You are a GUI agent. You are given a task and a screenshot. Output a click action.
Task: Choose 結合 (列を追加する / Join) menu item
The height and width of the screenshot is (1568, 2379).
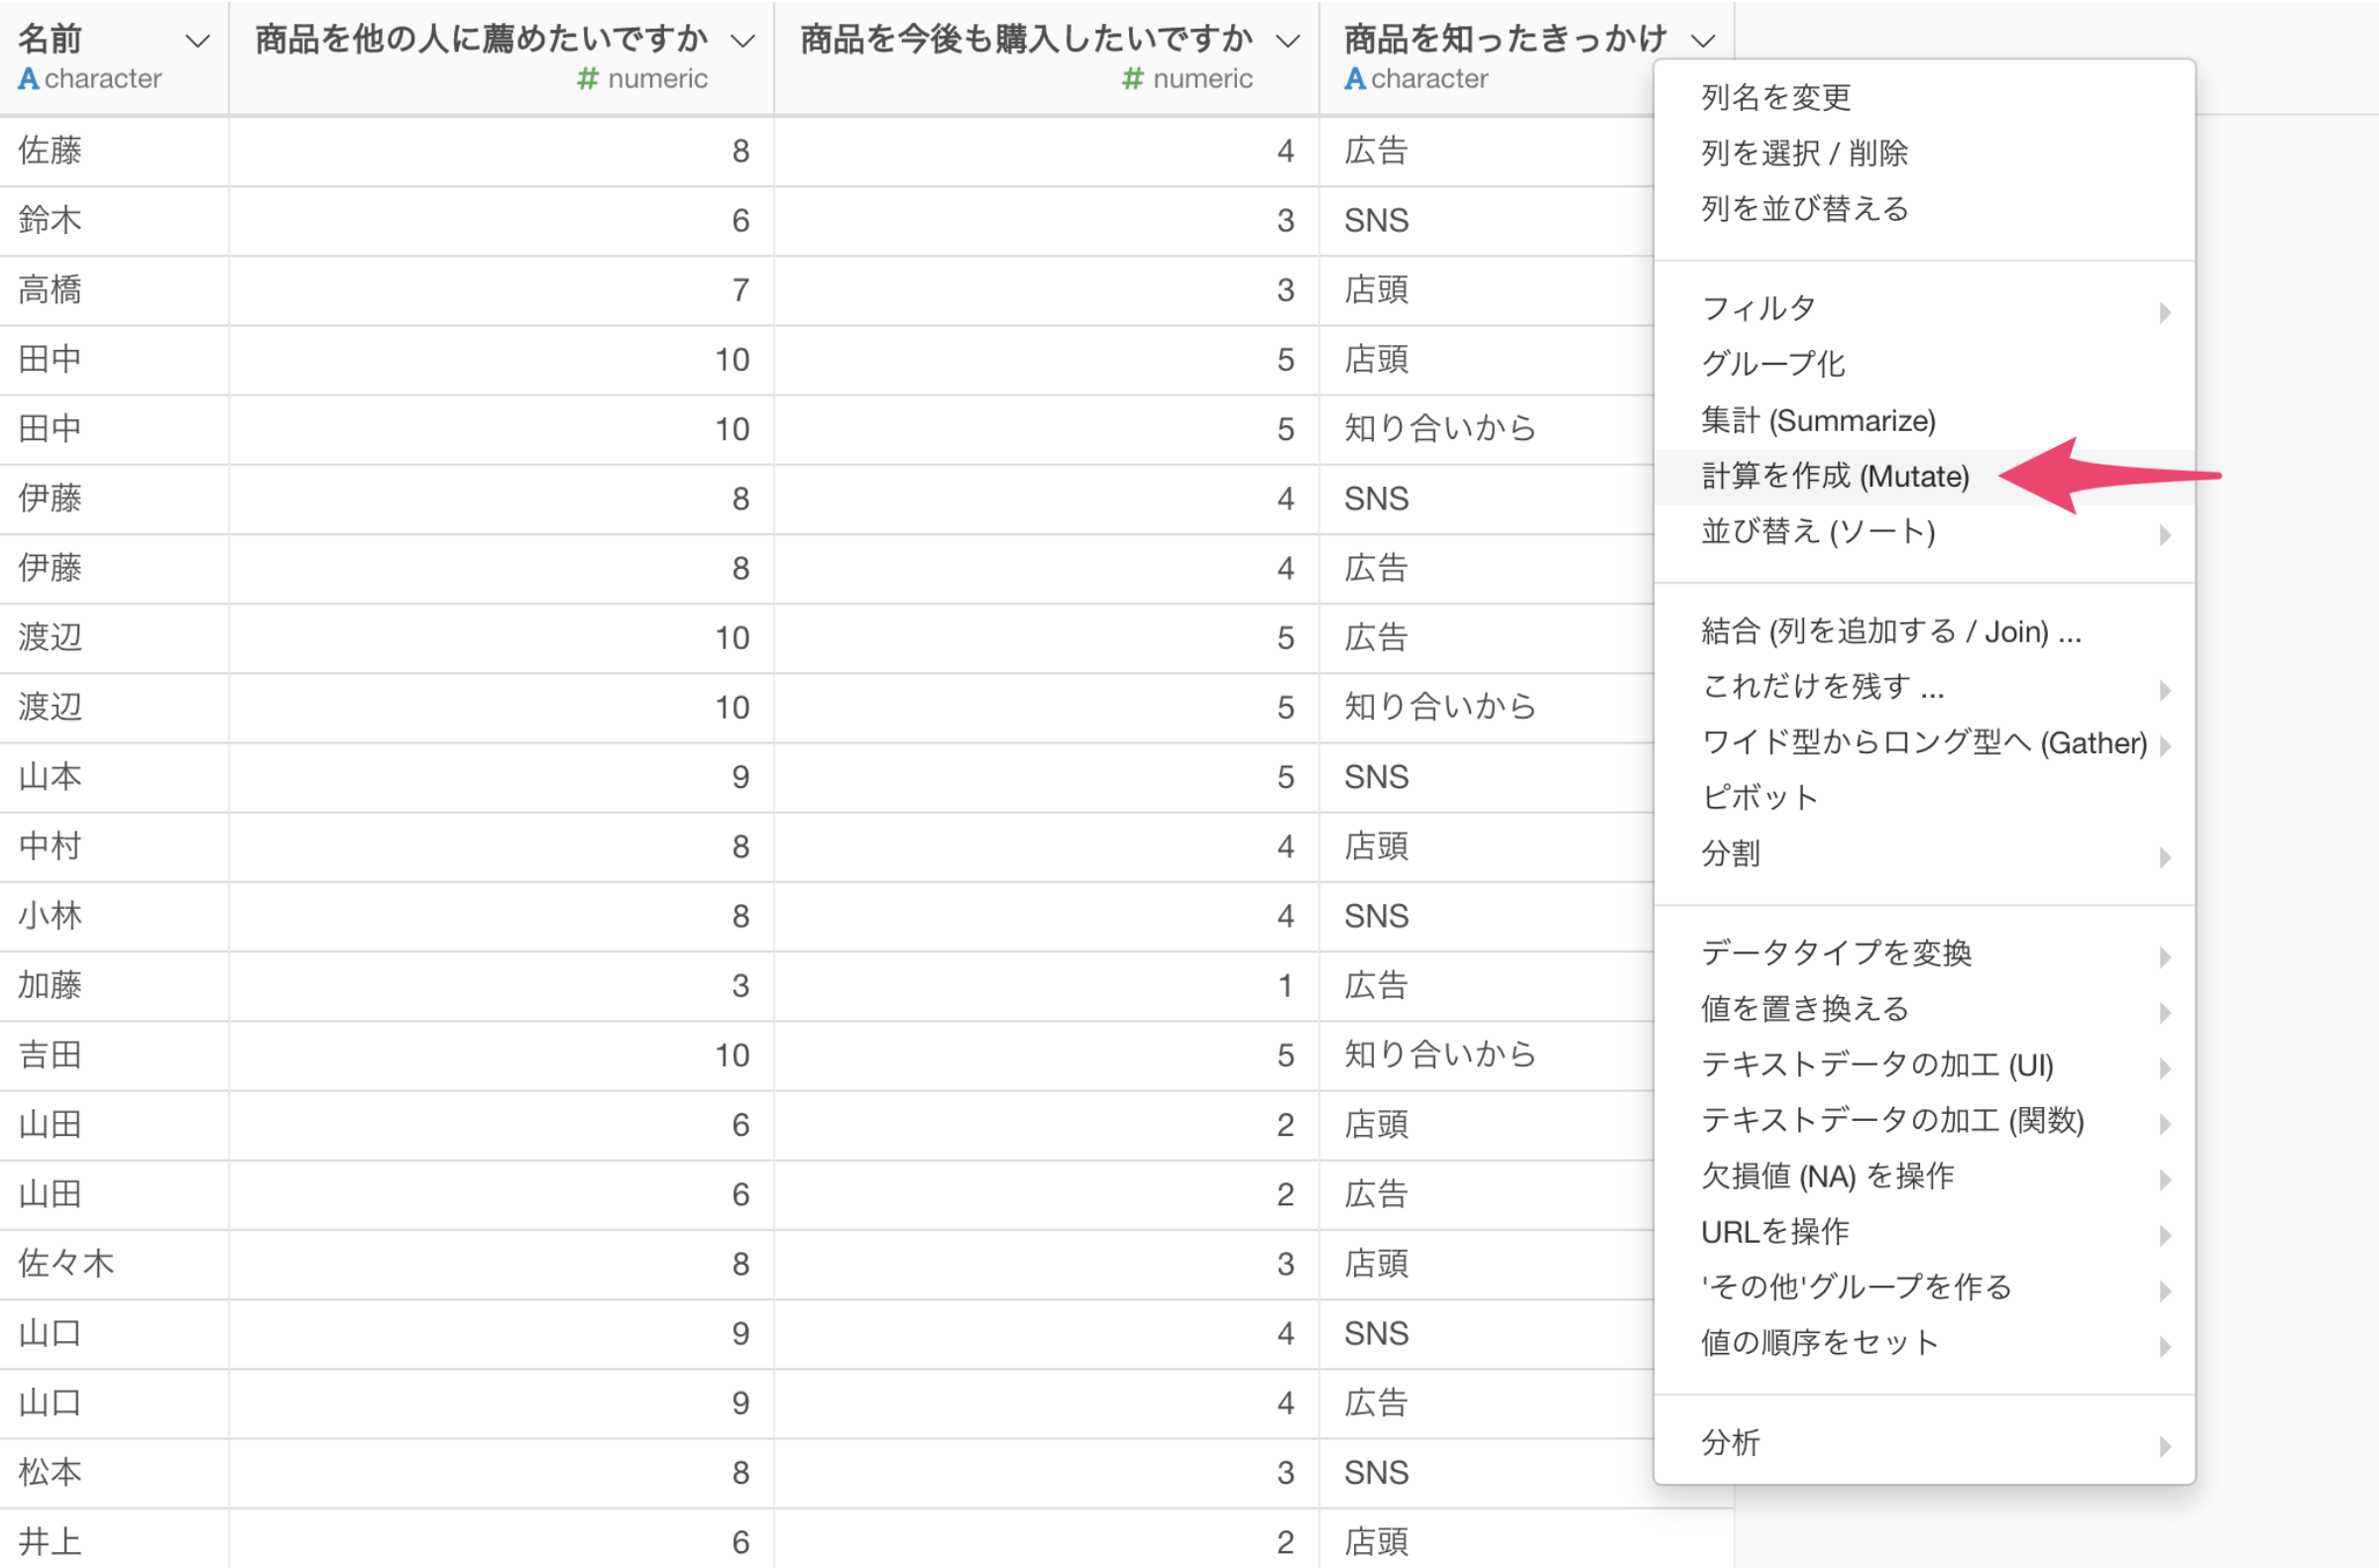[x=1924, y=632]
